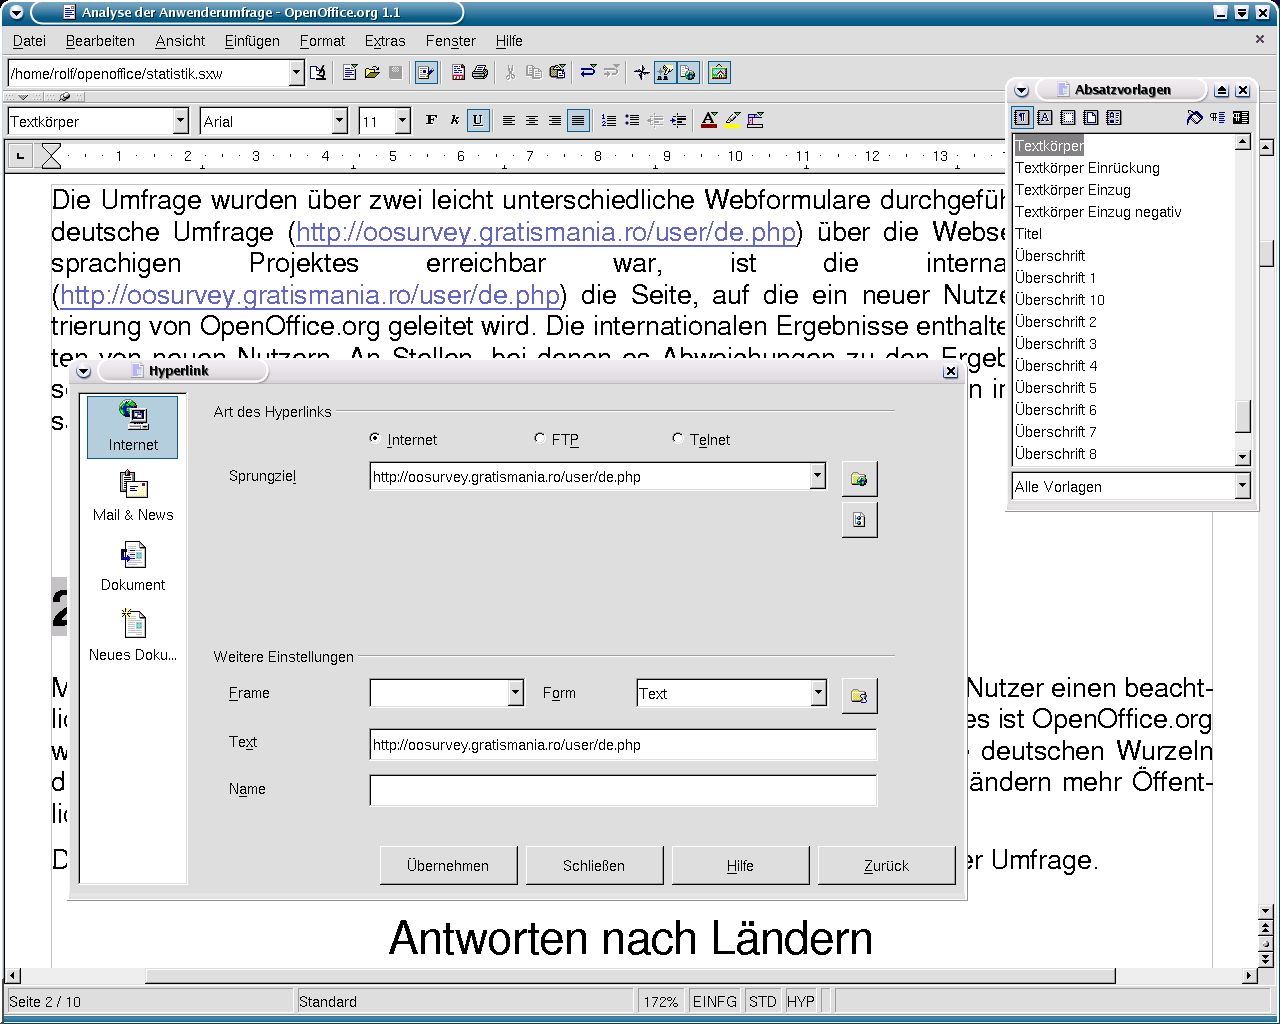
Task: Activate fill format mode paint bucket
Action: click(x=1194, y=118)
